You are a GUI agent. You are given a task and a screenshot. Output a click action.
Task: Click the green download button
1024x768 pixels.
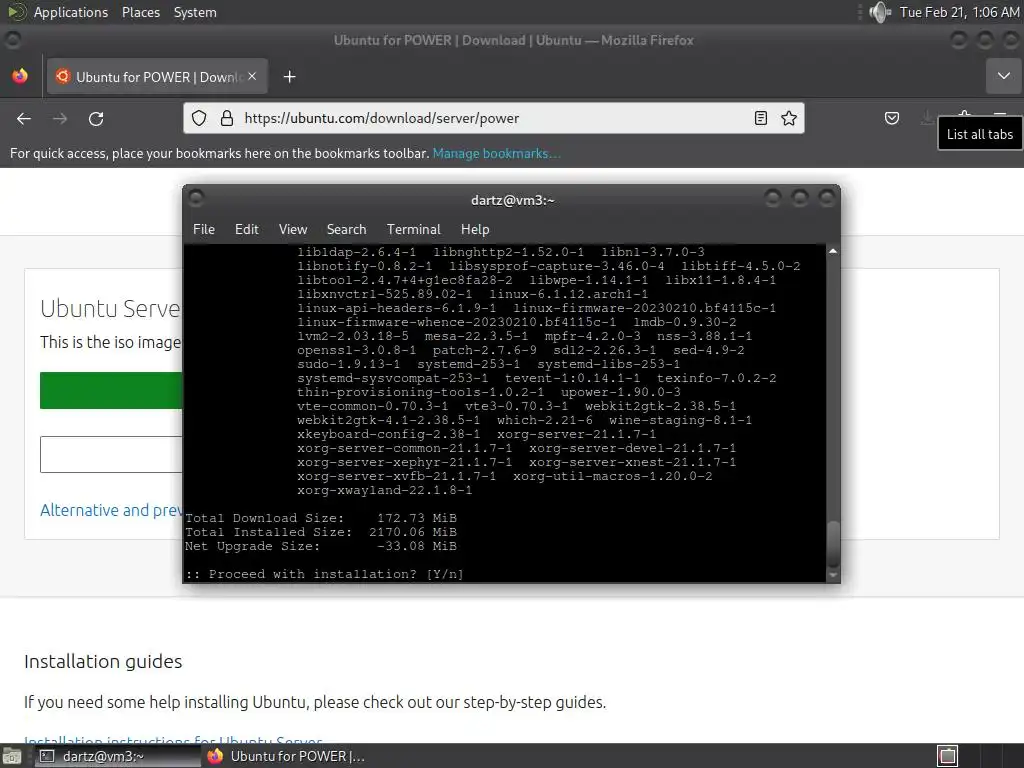(111, 391)
